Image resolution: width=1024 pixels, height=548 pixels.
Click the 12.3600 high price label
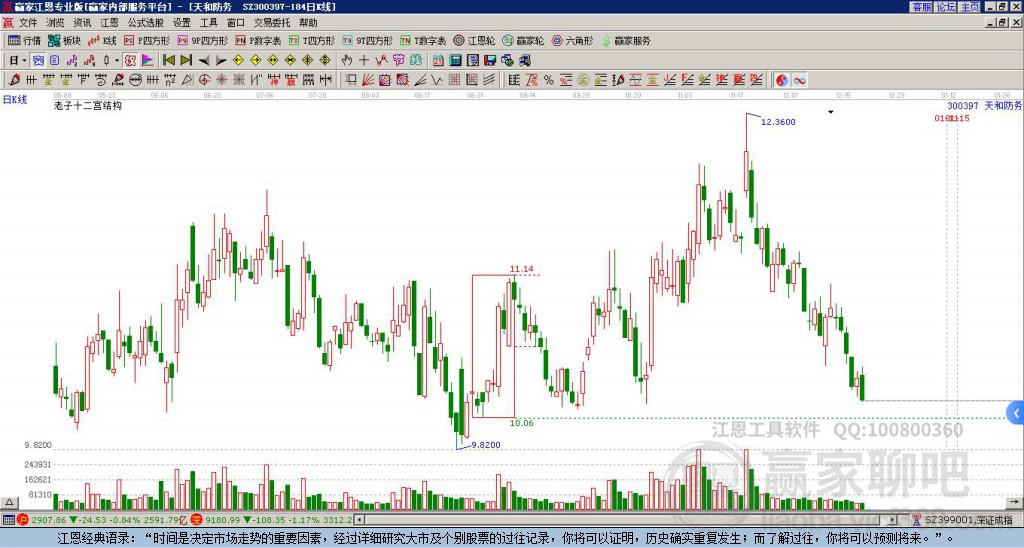tap(778, 122)
